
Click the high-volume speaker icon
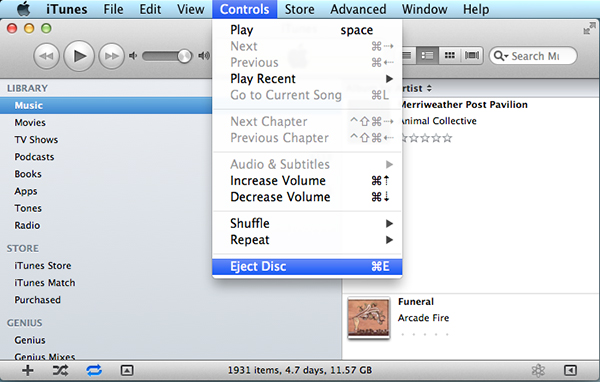(x=204, y=56)
